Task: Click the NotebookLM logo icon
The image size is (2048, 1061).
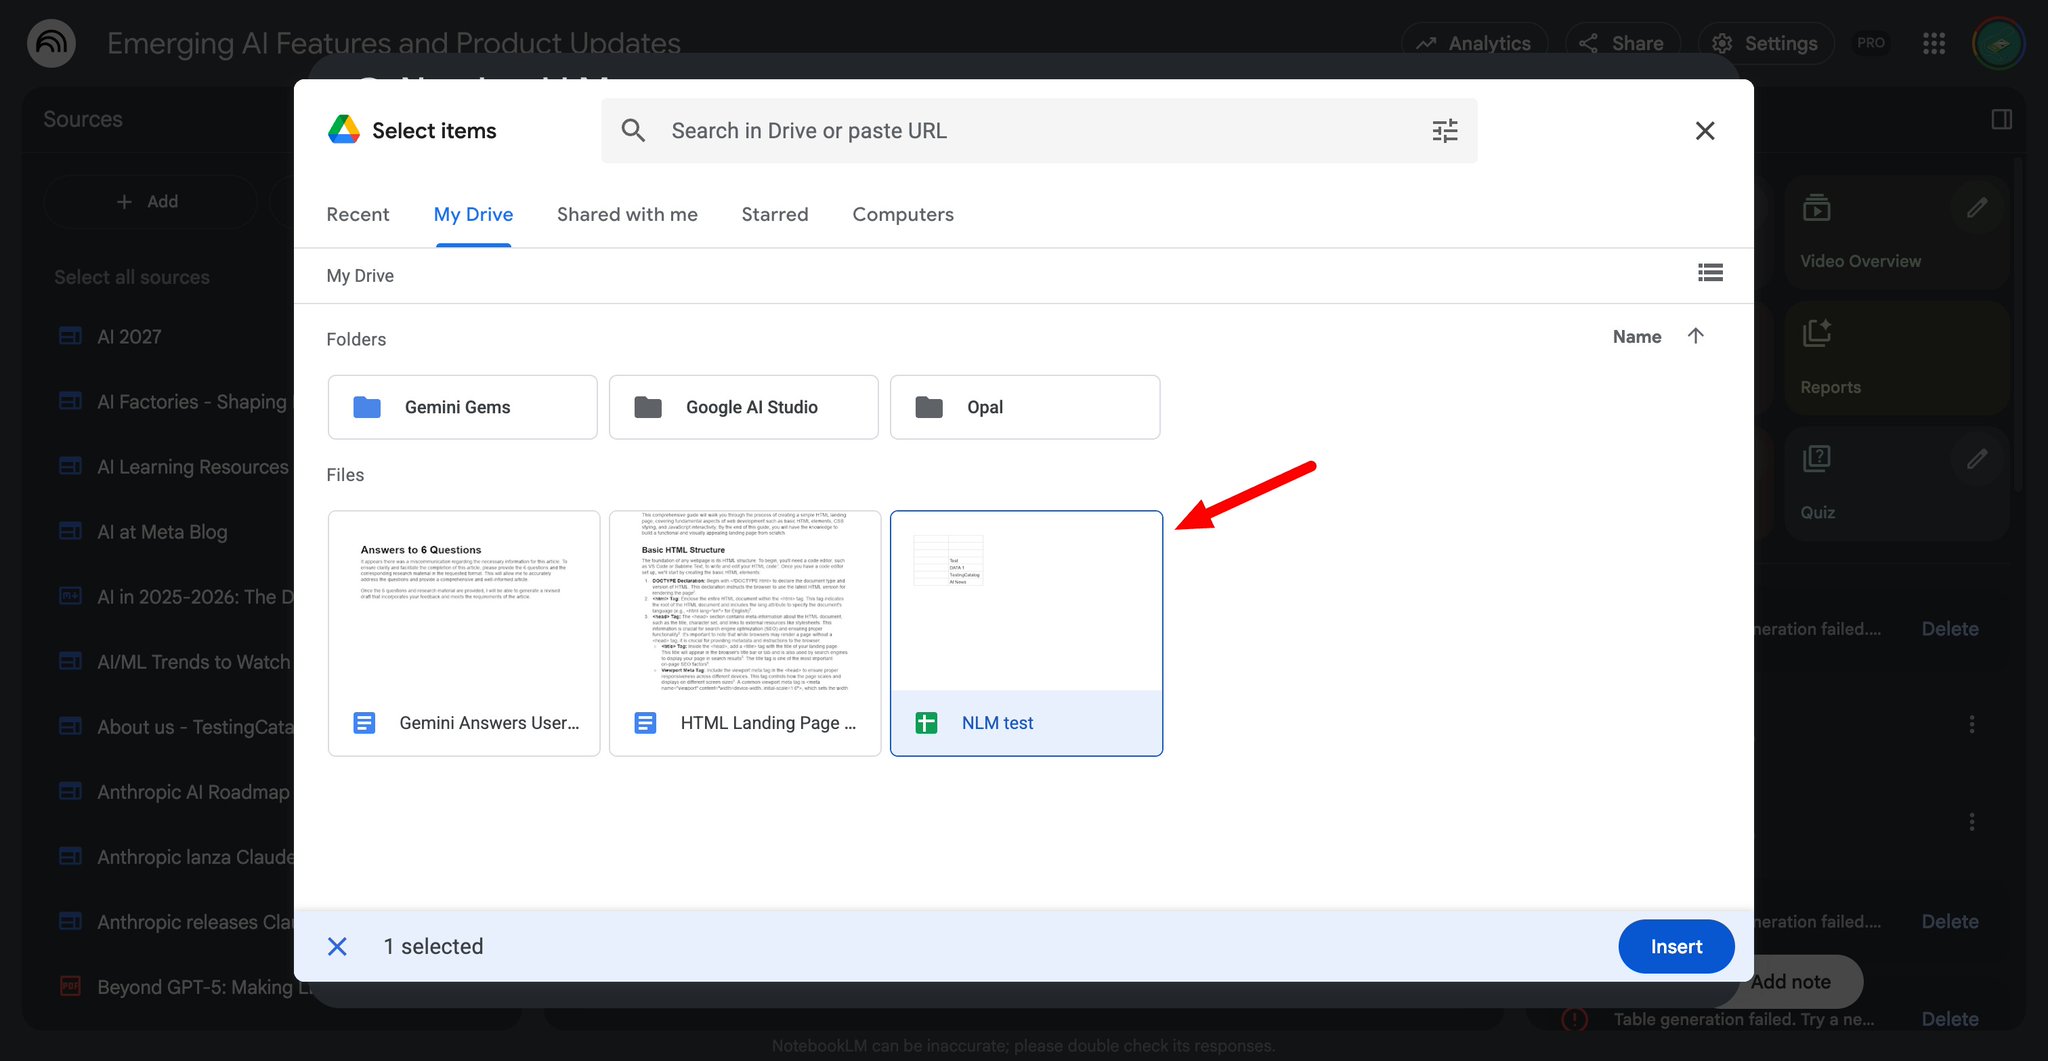Action: [x=52, y=43]
